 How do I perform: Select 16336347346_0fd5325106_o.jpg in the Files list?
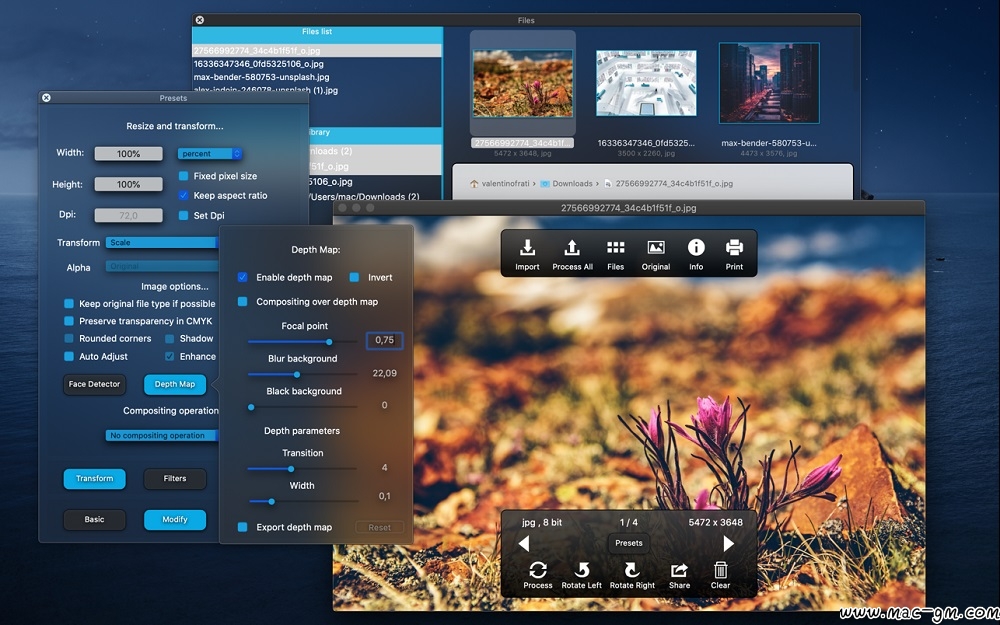coord(317,64)
